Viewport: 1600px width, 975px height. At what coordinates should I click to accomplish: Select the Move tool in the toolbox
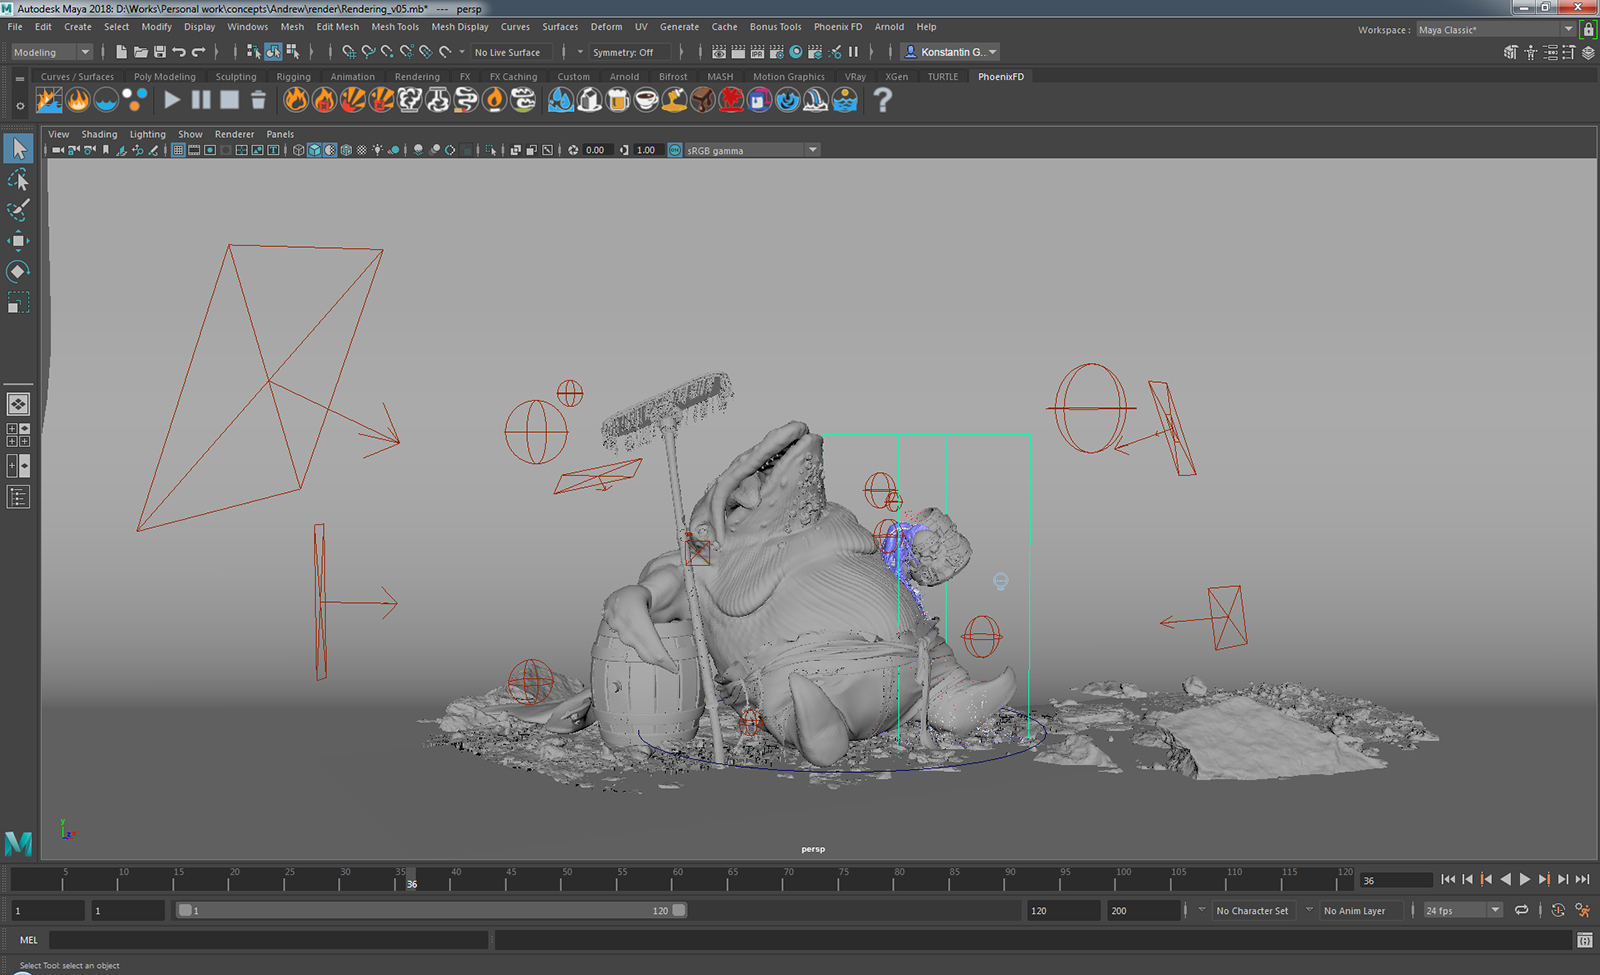[18, 241]
